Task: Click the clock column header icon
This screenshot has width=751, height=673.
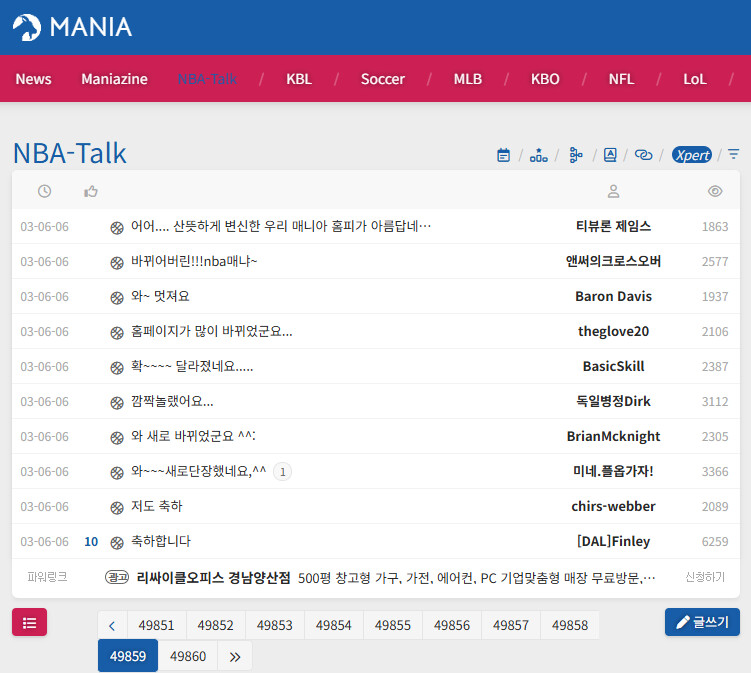Action: pyautogui.click(x=45, y=192)
